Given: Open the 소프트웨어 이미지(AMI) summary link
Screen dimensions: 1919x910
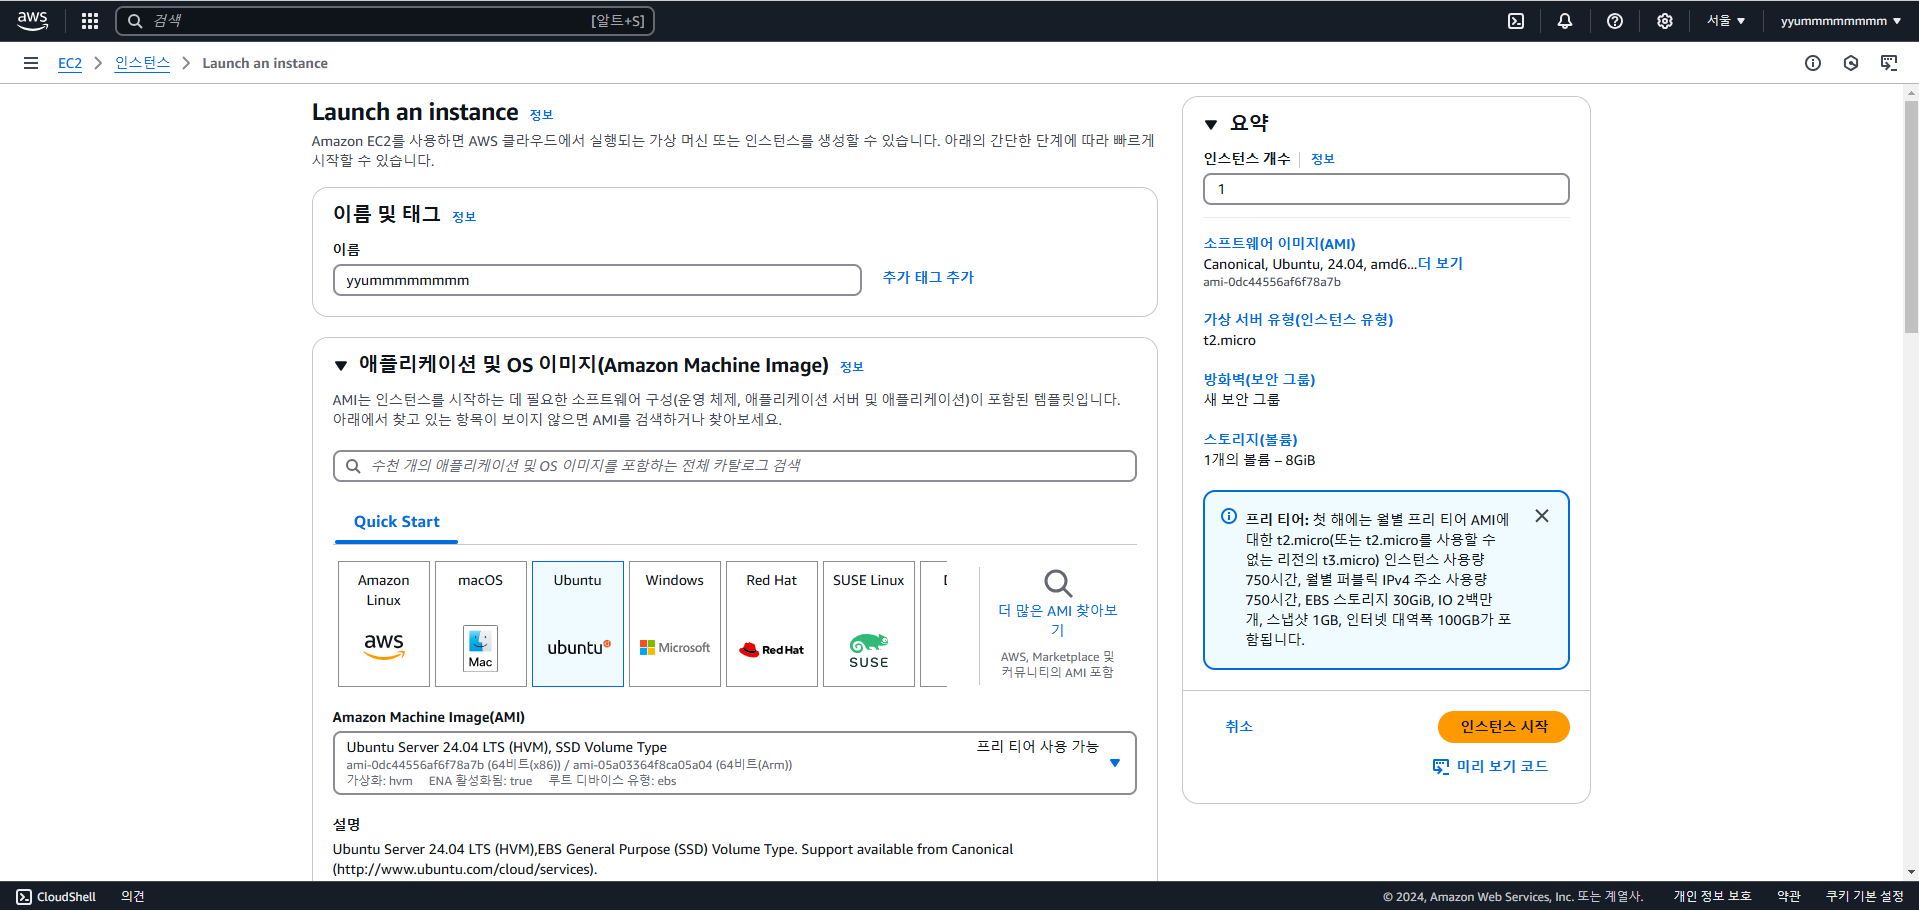Looking at the screenshot, I should [x=1279, y=244].
